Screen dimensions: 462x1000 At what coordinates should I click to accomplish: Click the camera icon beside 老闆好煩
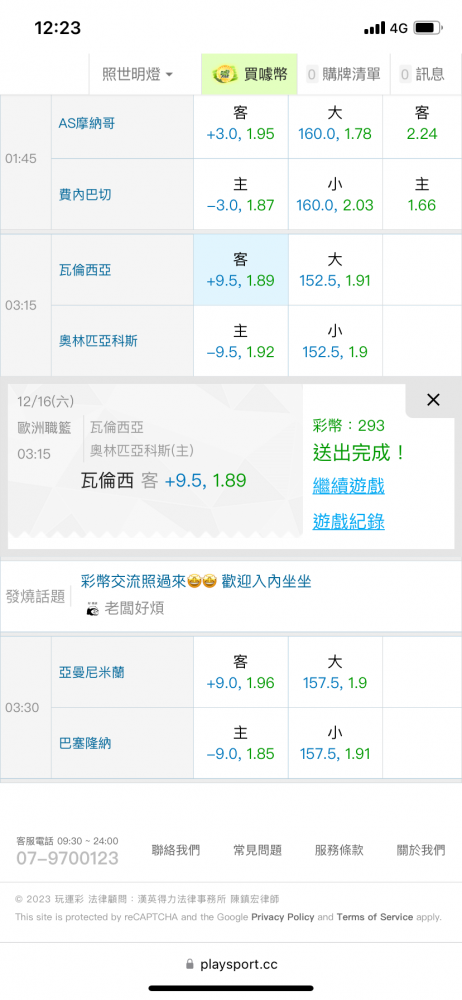tap(93, 609)
